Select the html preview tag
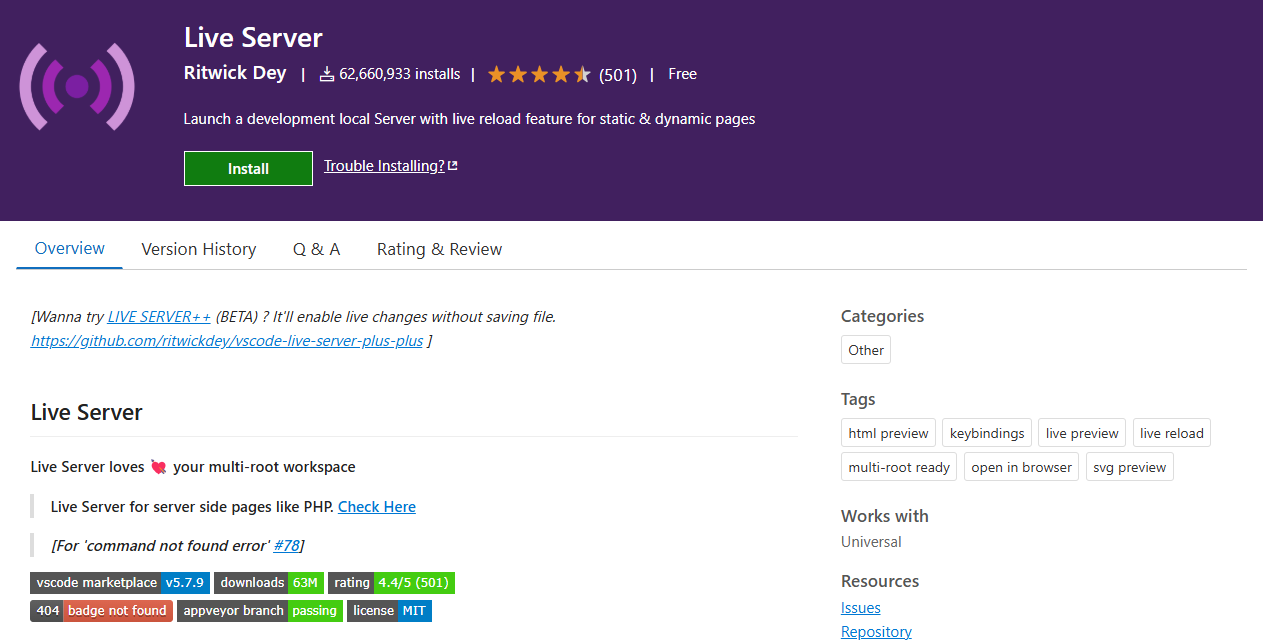1263x642 pixels. (888, 433)
